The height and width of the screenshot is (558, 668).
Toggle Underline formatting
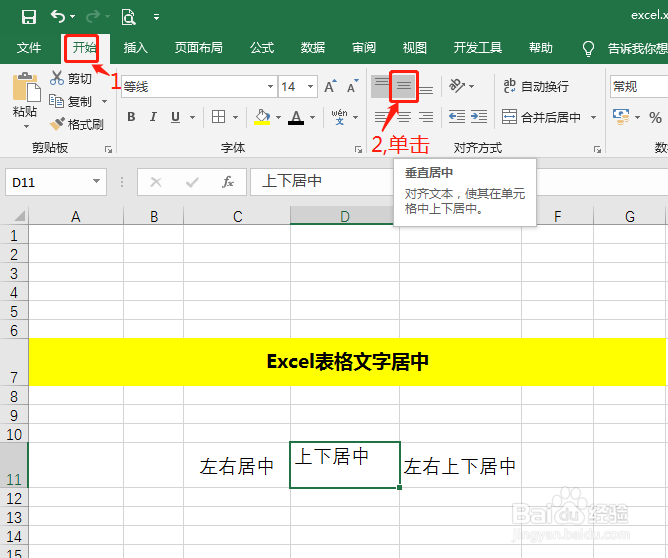click(175, 117)
